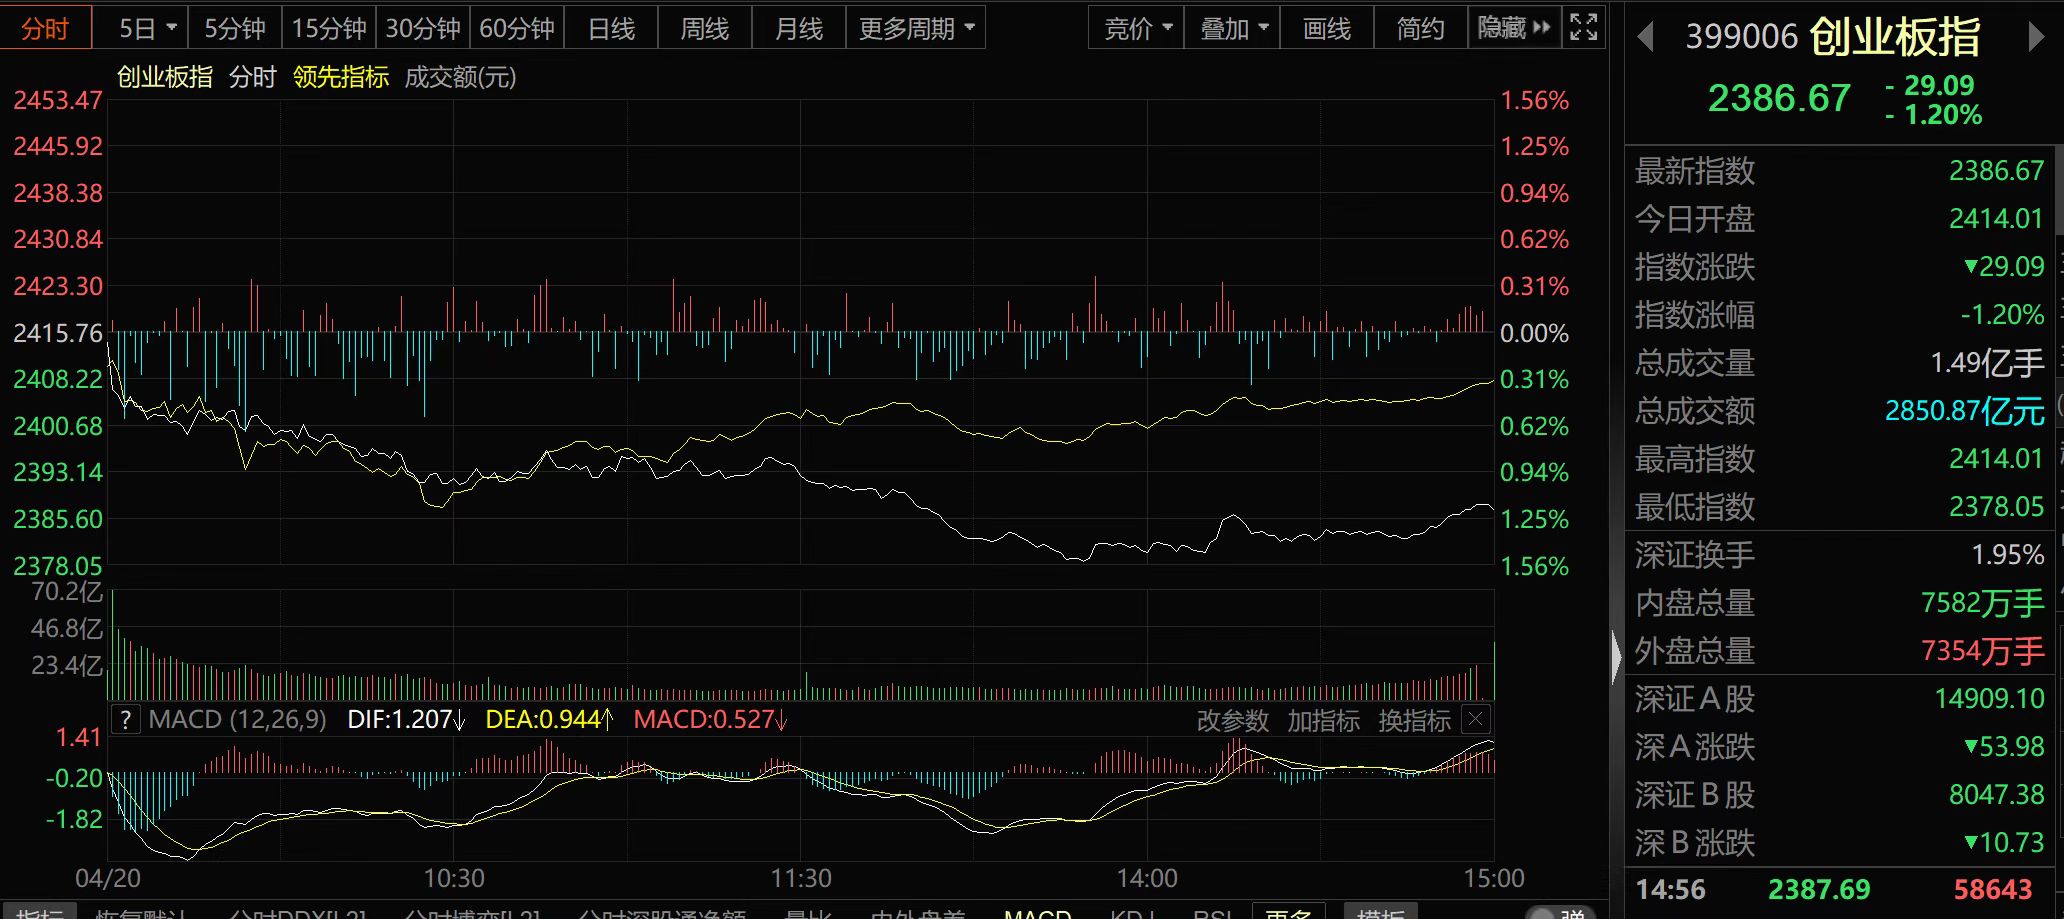This screenshot has width=2064, height=919.
Task: Go to next stock with right arrow
Action: tap(2036, 38)
